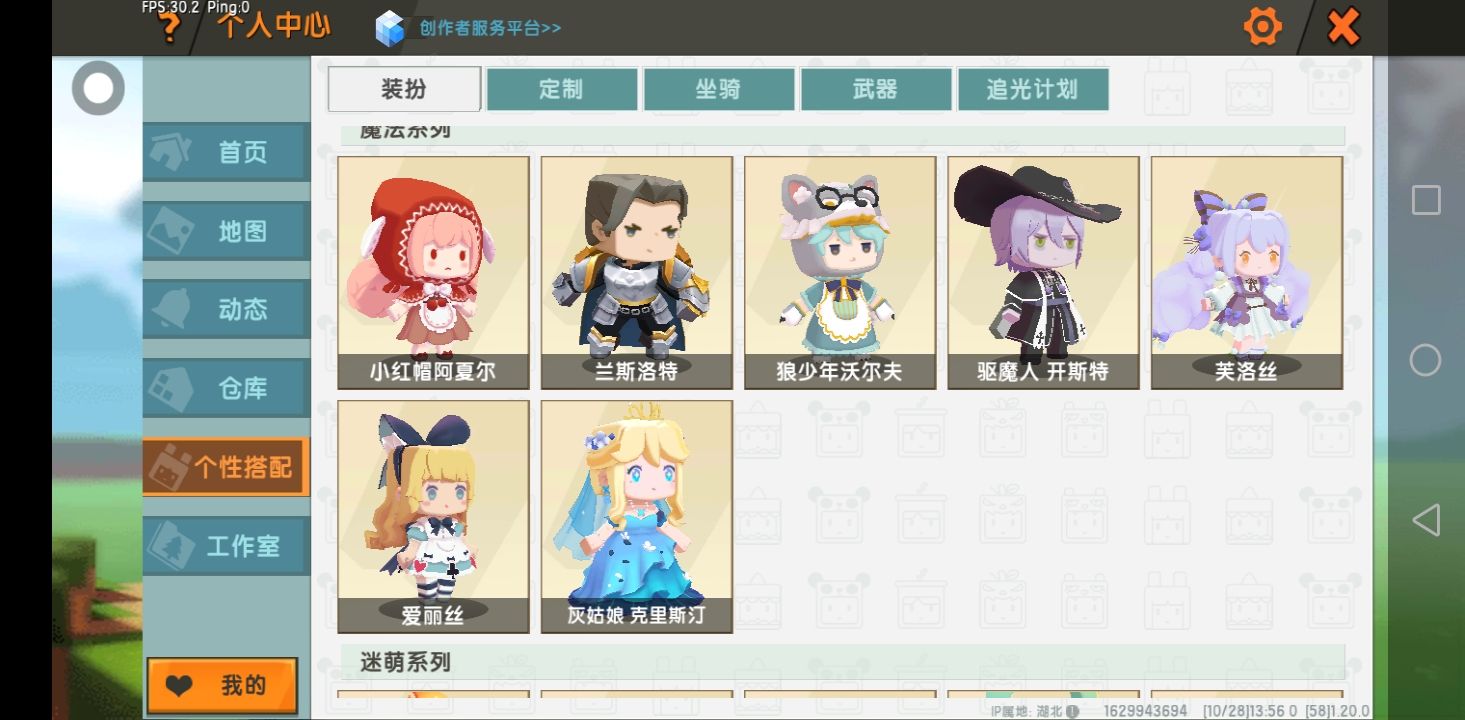1465x720 pixels.
Task: Click the creator platform cube icon
Action: pos(389,28)
